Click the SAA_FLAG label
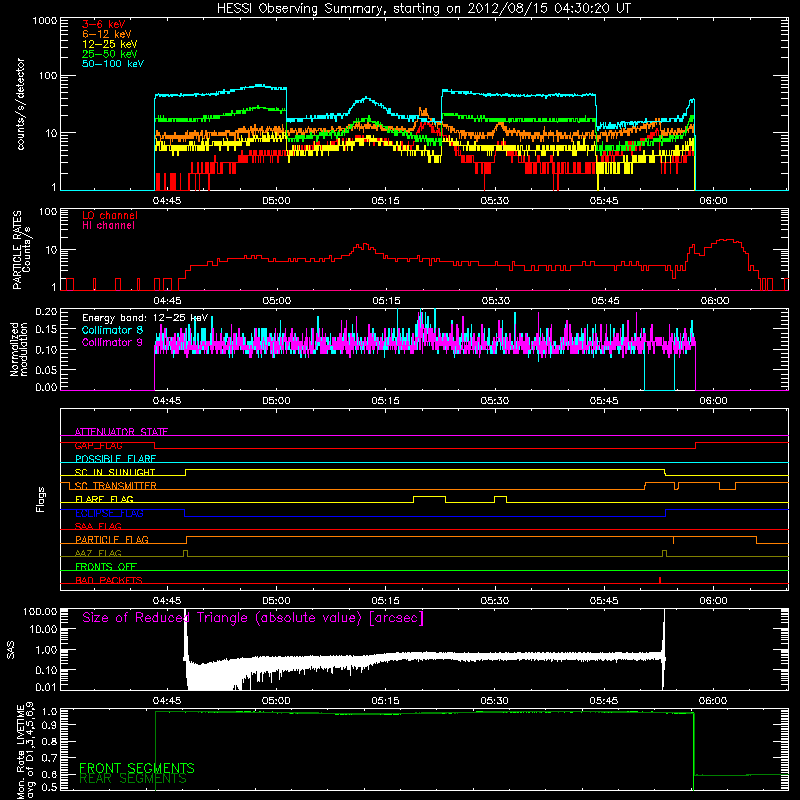Image resolution: width=800 pixels, height=800 pixels. 98,526
